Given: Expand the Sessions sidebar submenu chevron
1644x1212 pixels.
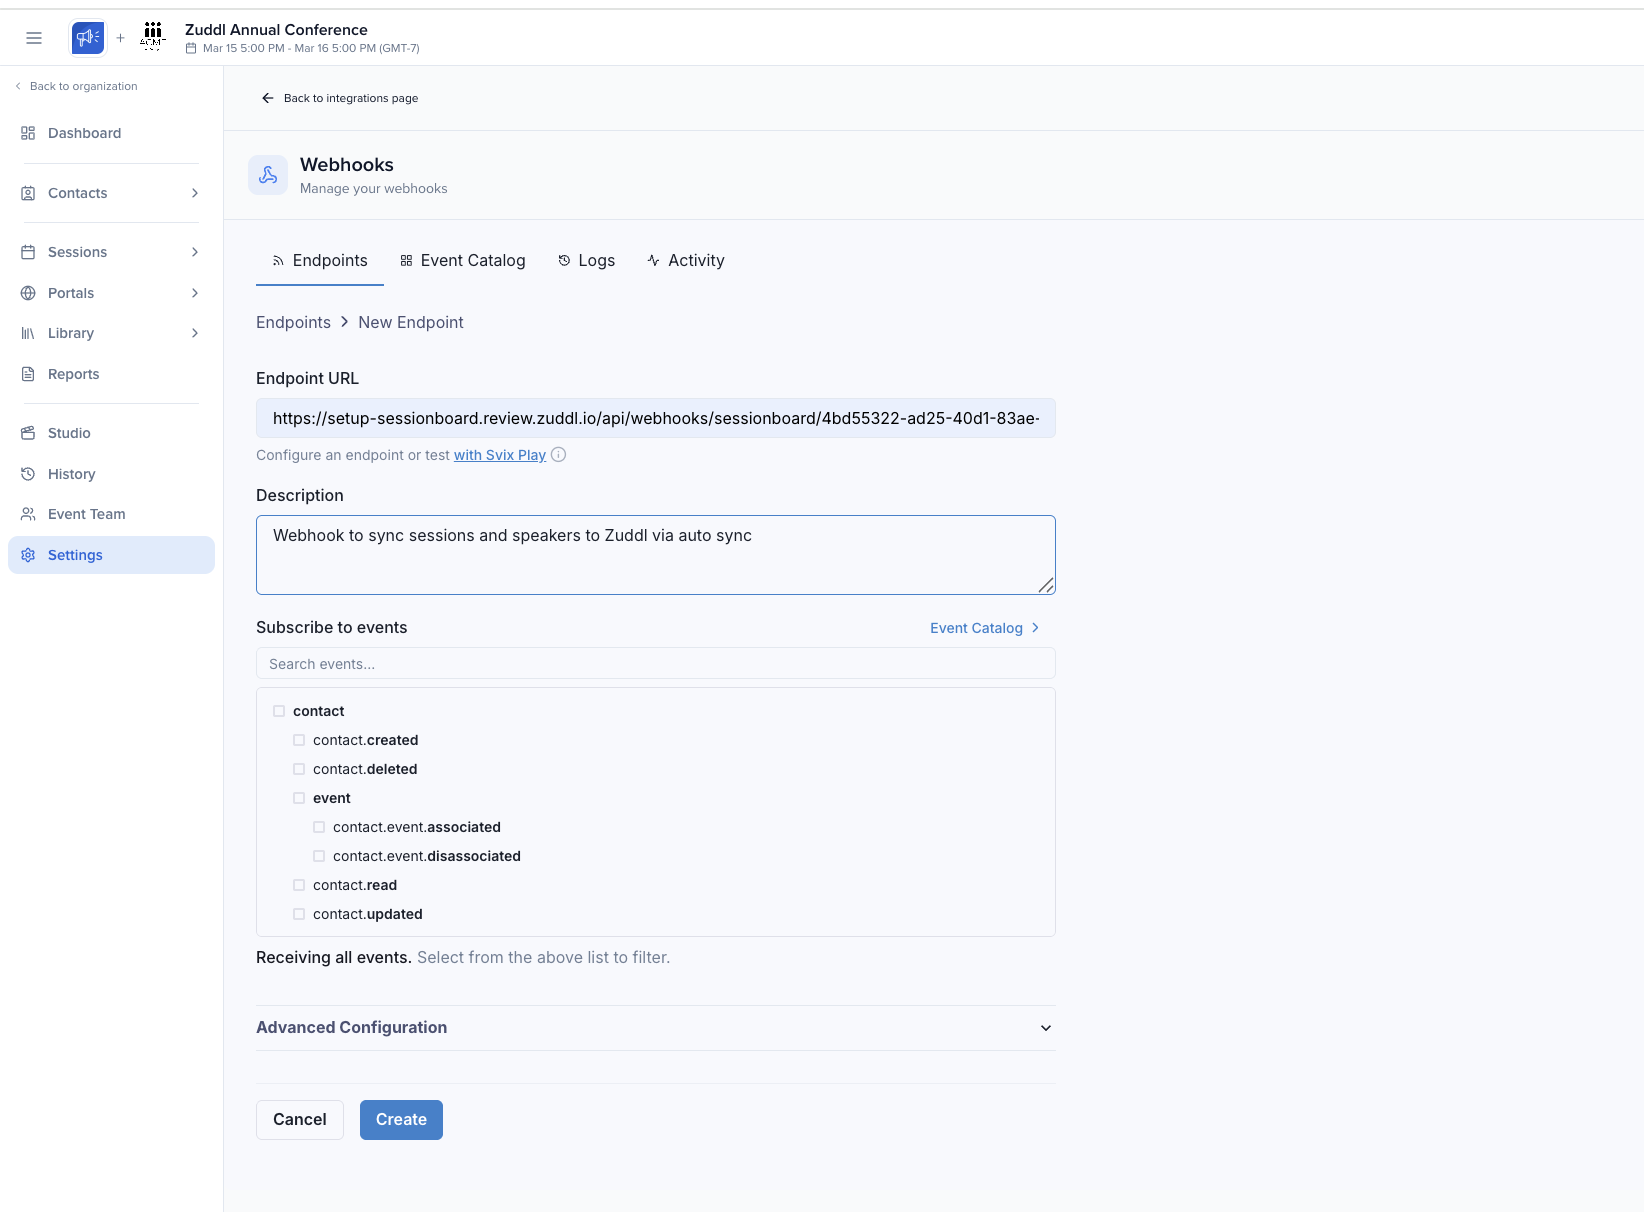Looking at the screenshot, I should (195, 252).
